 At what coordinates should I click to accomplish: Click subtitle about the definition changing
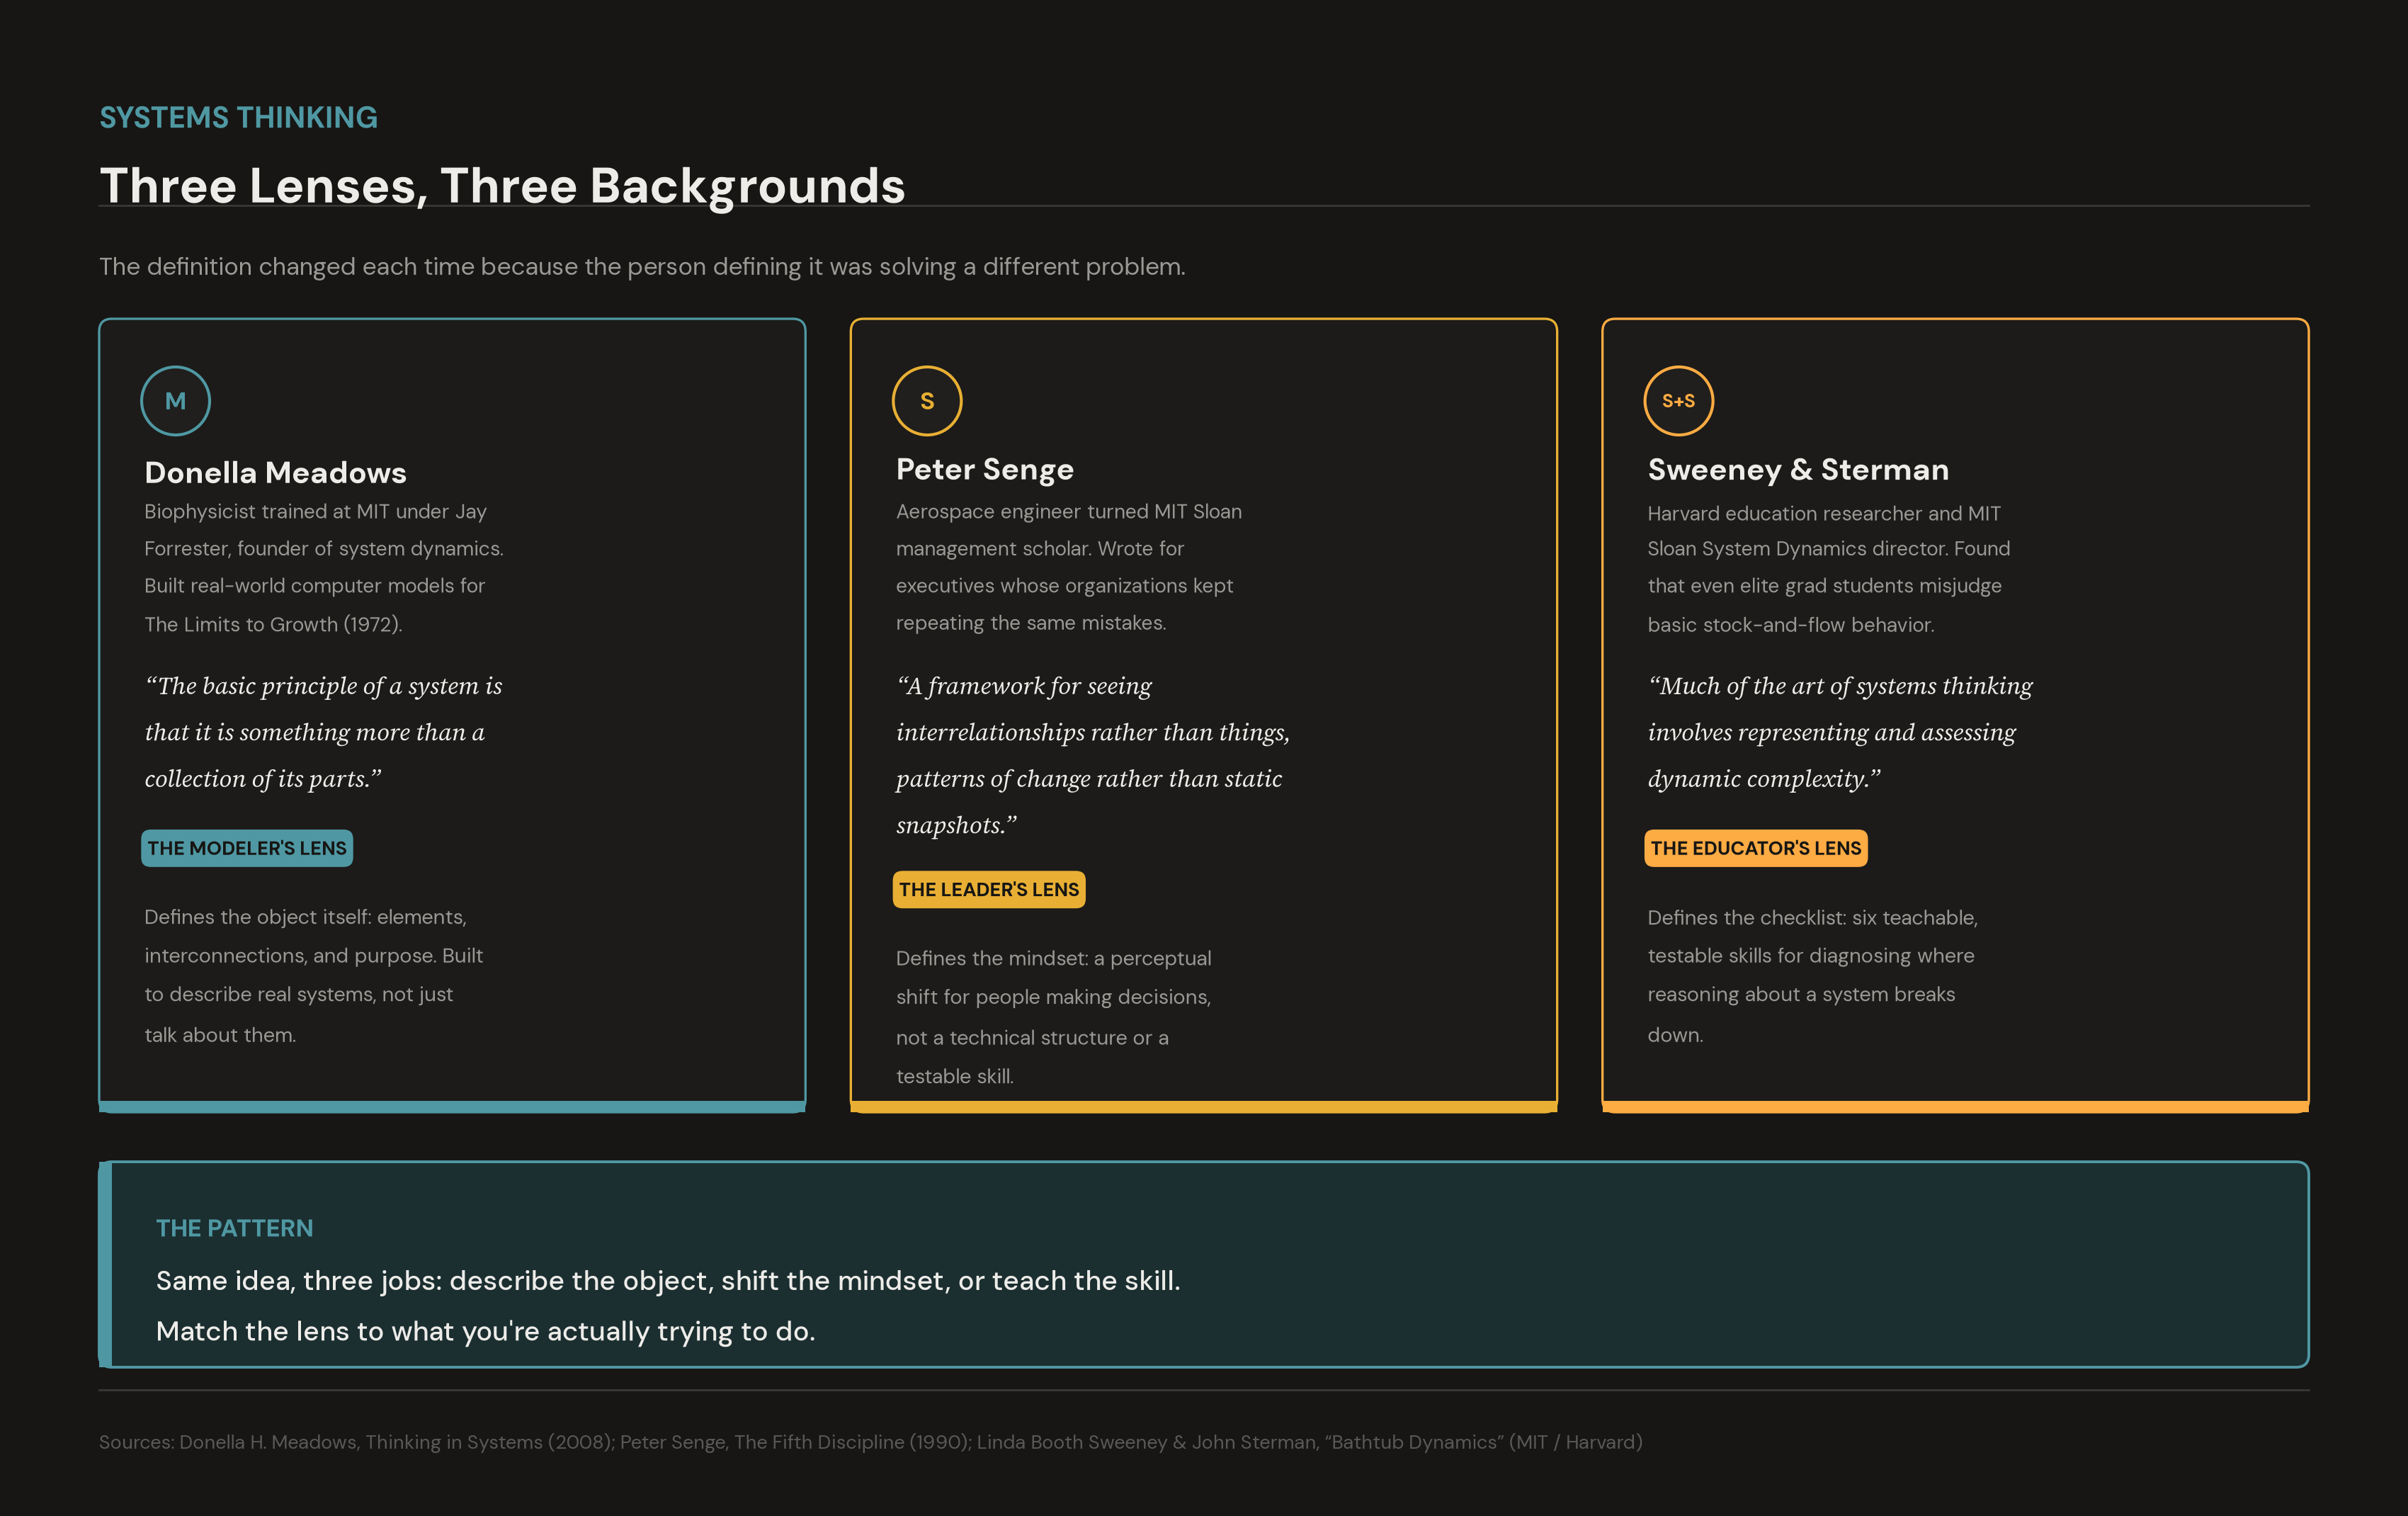[x=642, y=267]
